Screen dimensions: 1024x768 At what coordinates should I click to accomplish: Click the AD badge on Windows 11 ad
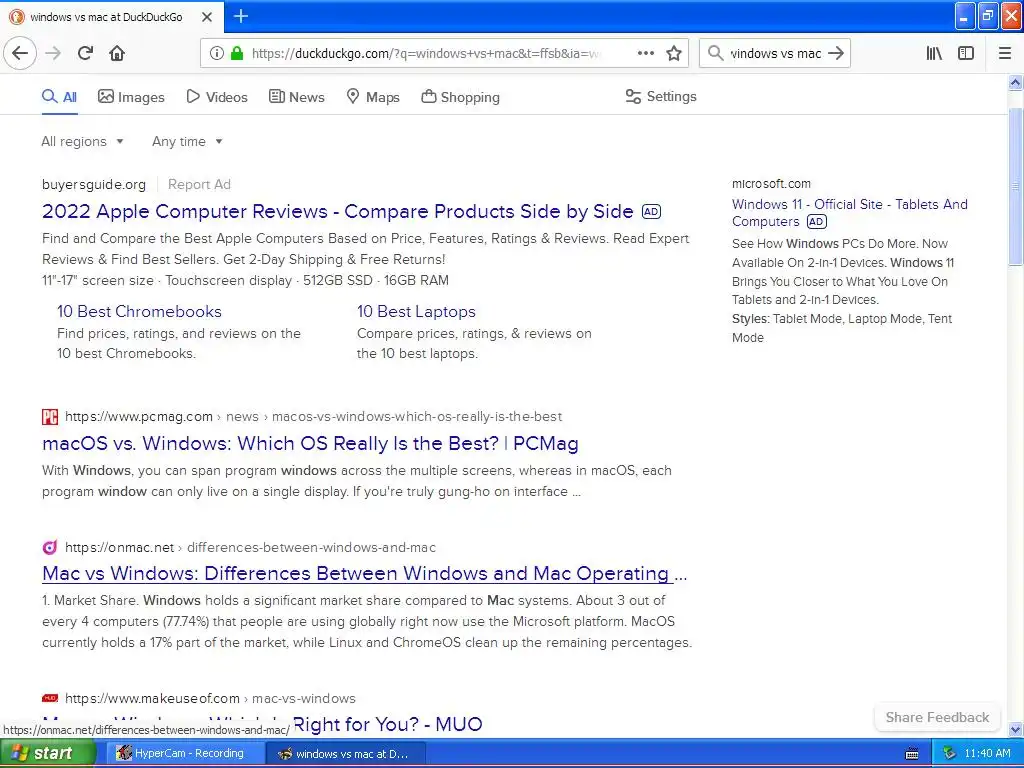point(816,222)
